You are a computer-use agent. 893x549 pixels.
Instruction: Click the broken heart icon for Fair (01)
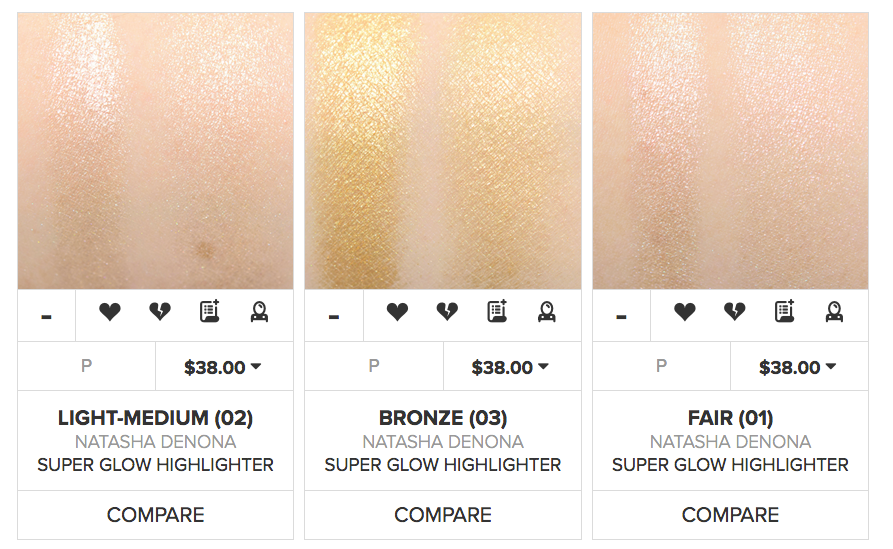735,313
